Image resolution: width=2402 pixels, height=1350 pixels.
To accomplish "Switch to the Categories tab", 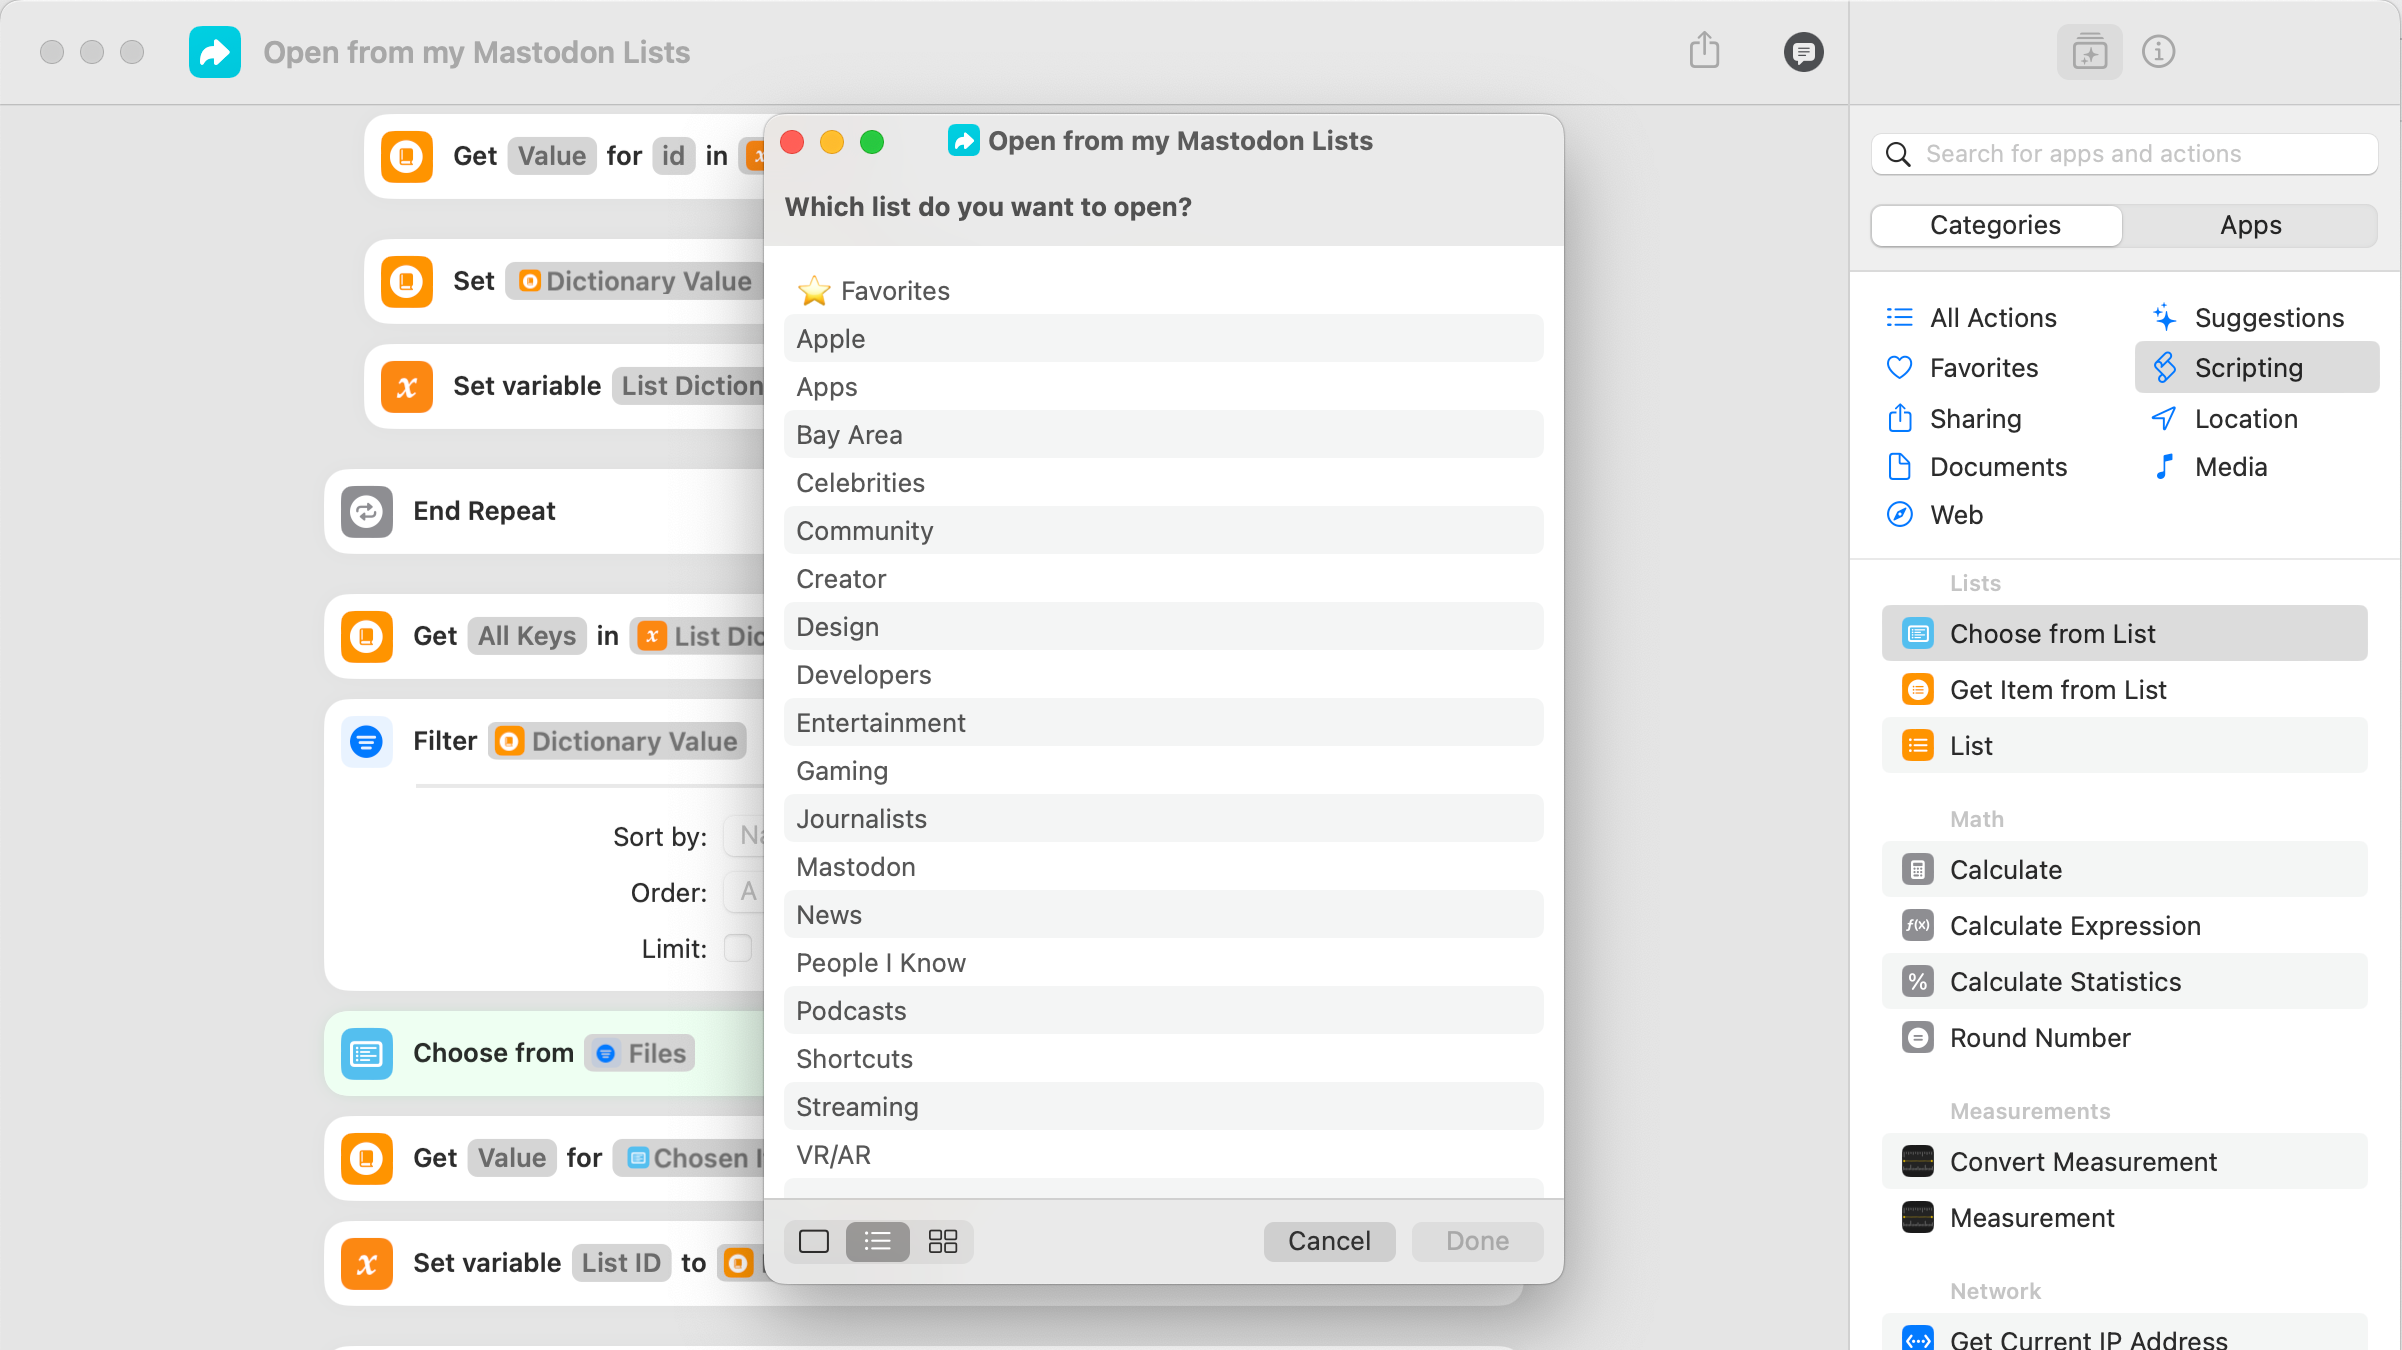I will click(1996, 226).
